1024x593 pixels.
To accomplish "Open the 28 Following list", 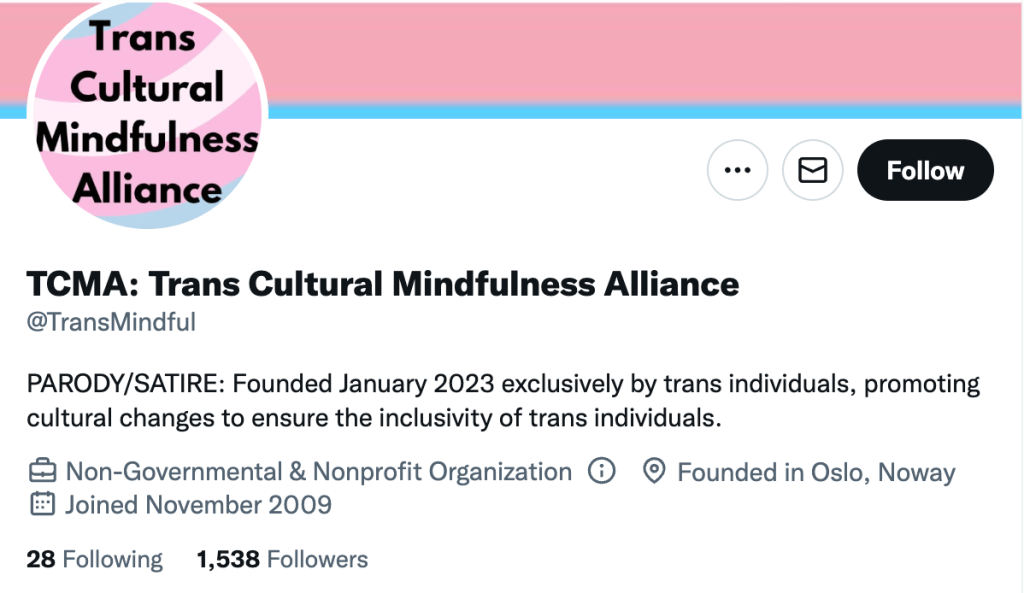I will (95, 559).
